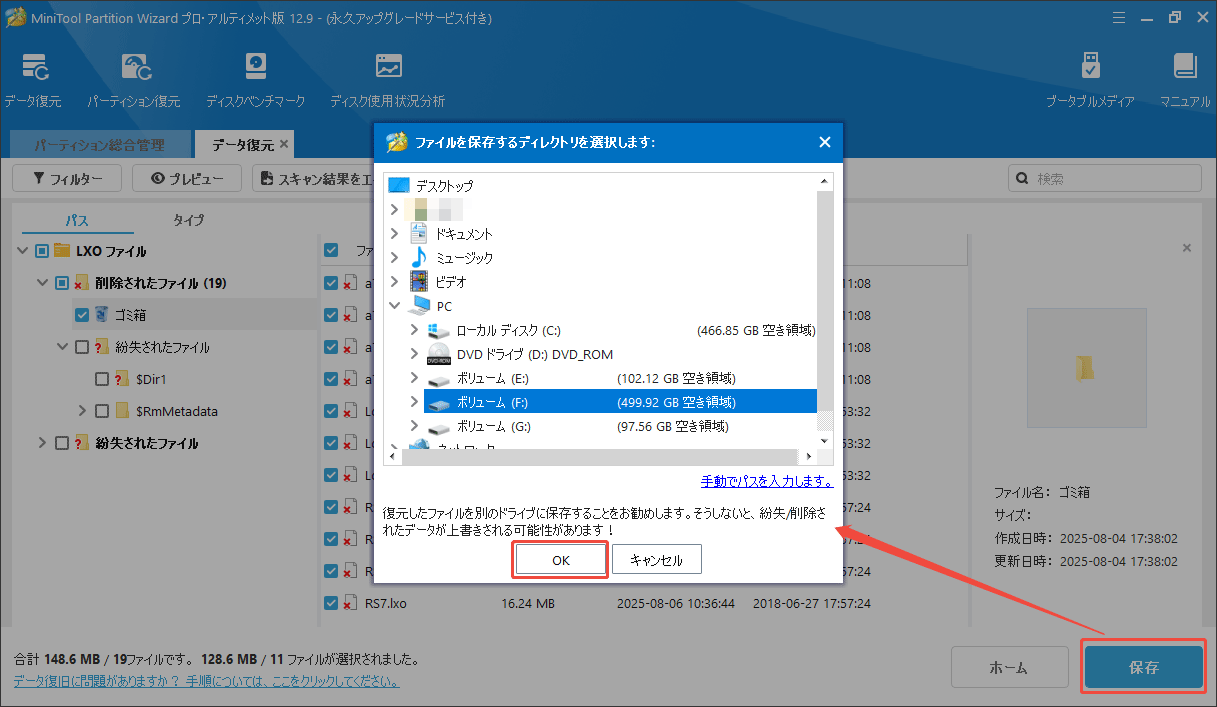Switch to the タイプ view tab
This screenshot has width=1217, height=707.
point(189,220)
